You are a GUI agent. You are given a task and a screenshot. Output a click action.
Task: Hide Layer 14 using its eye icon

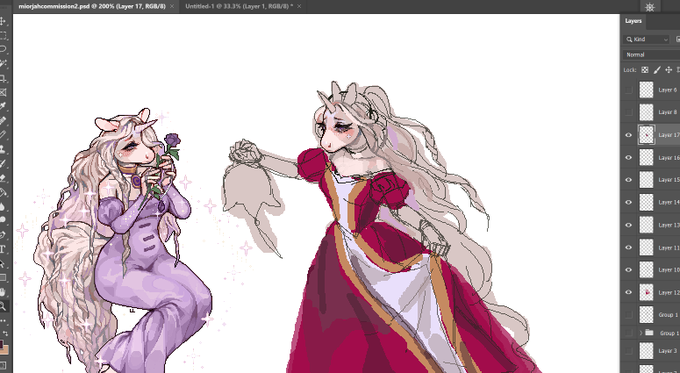coord(628,203)
